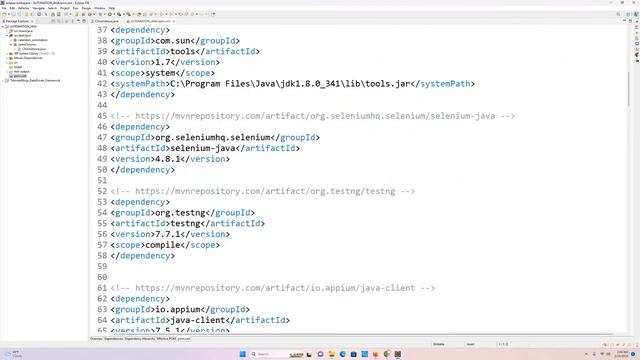
Task: Select the active perspective icon at the top right
Action: pos(636,14)
